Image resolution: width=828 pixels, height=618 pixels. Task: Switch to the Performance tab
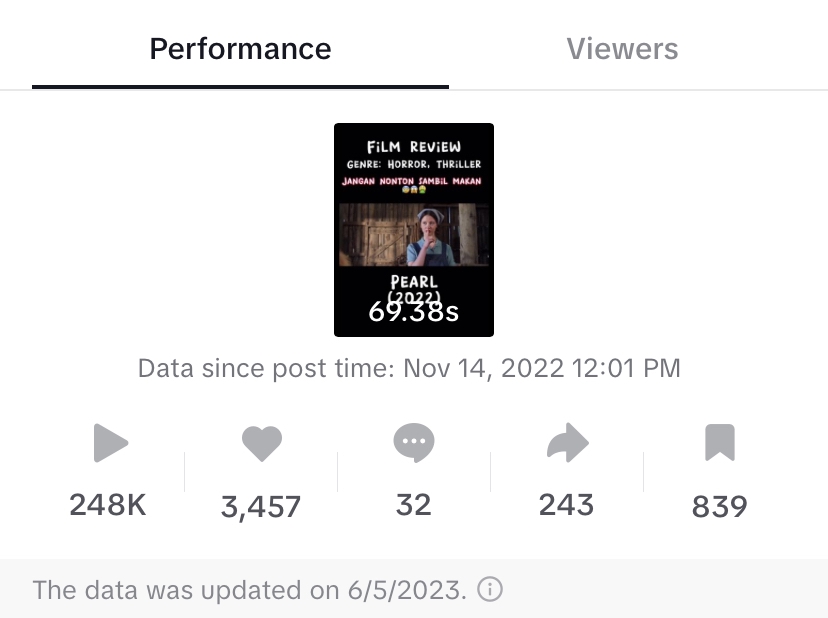tap(240, 49)
